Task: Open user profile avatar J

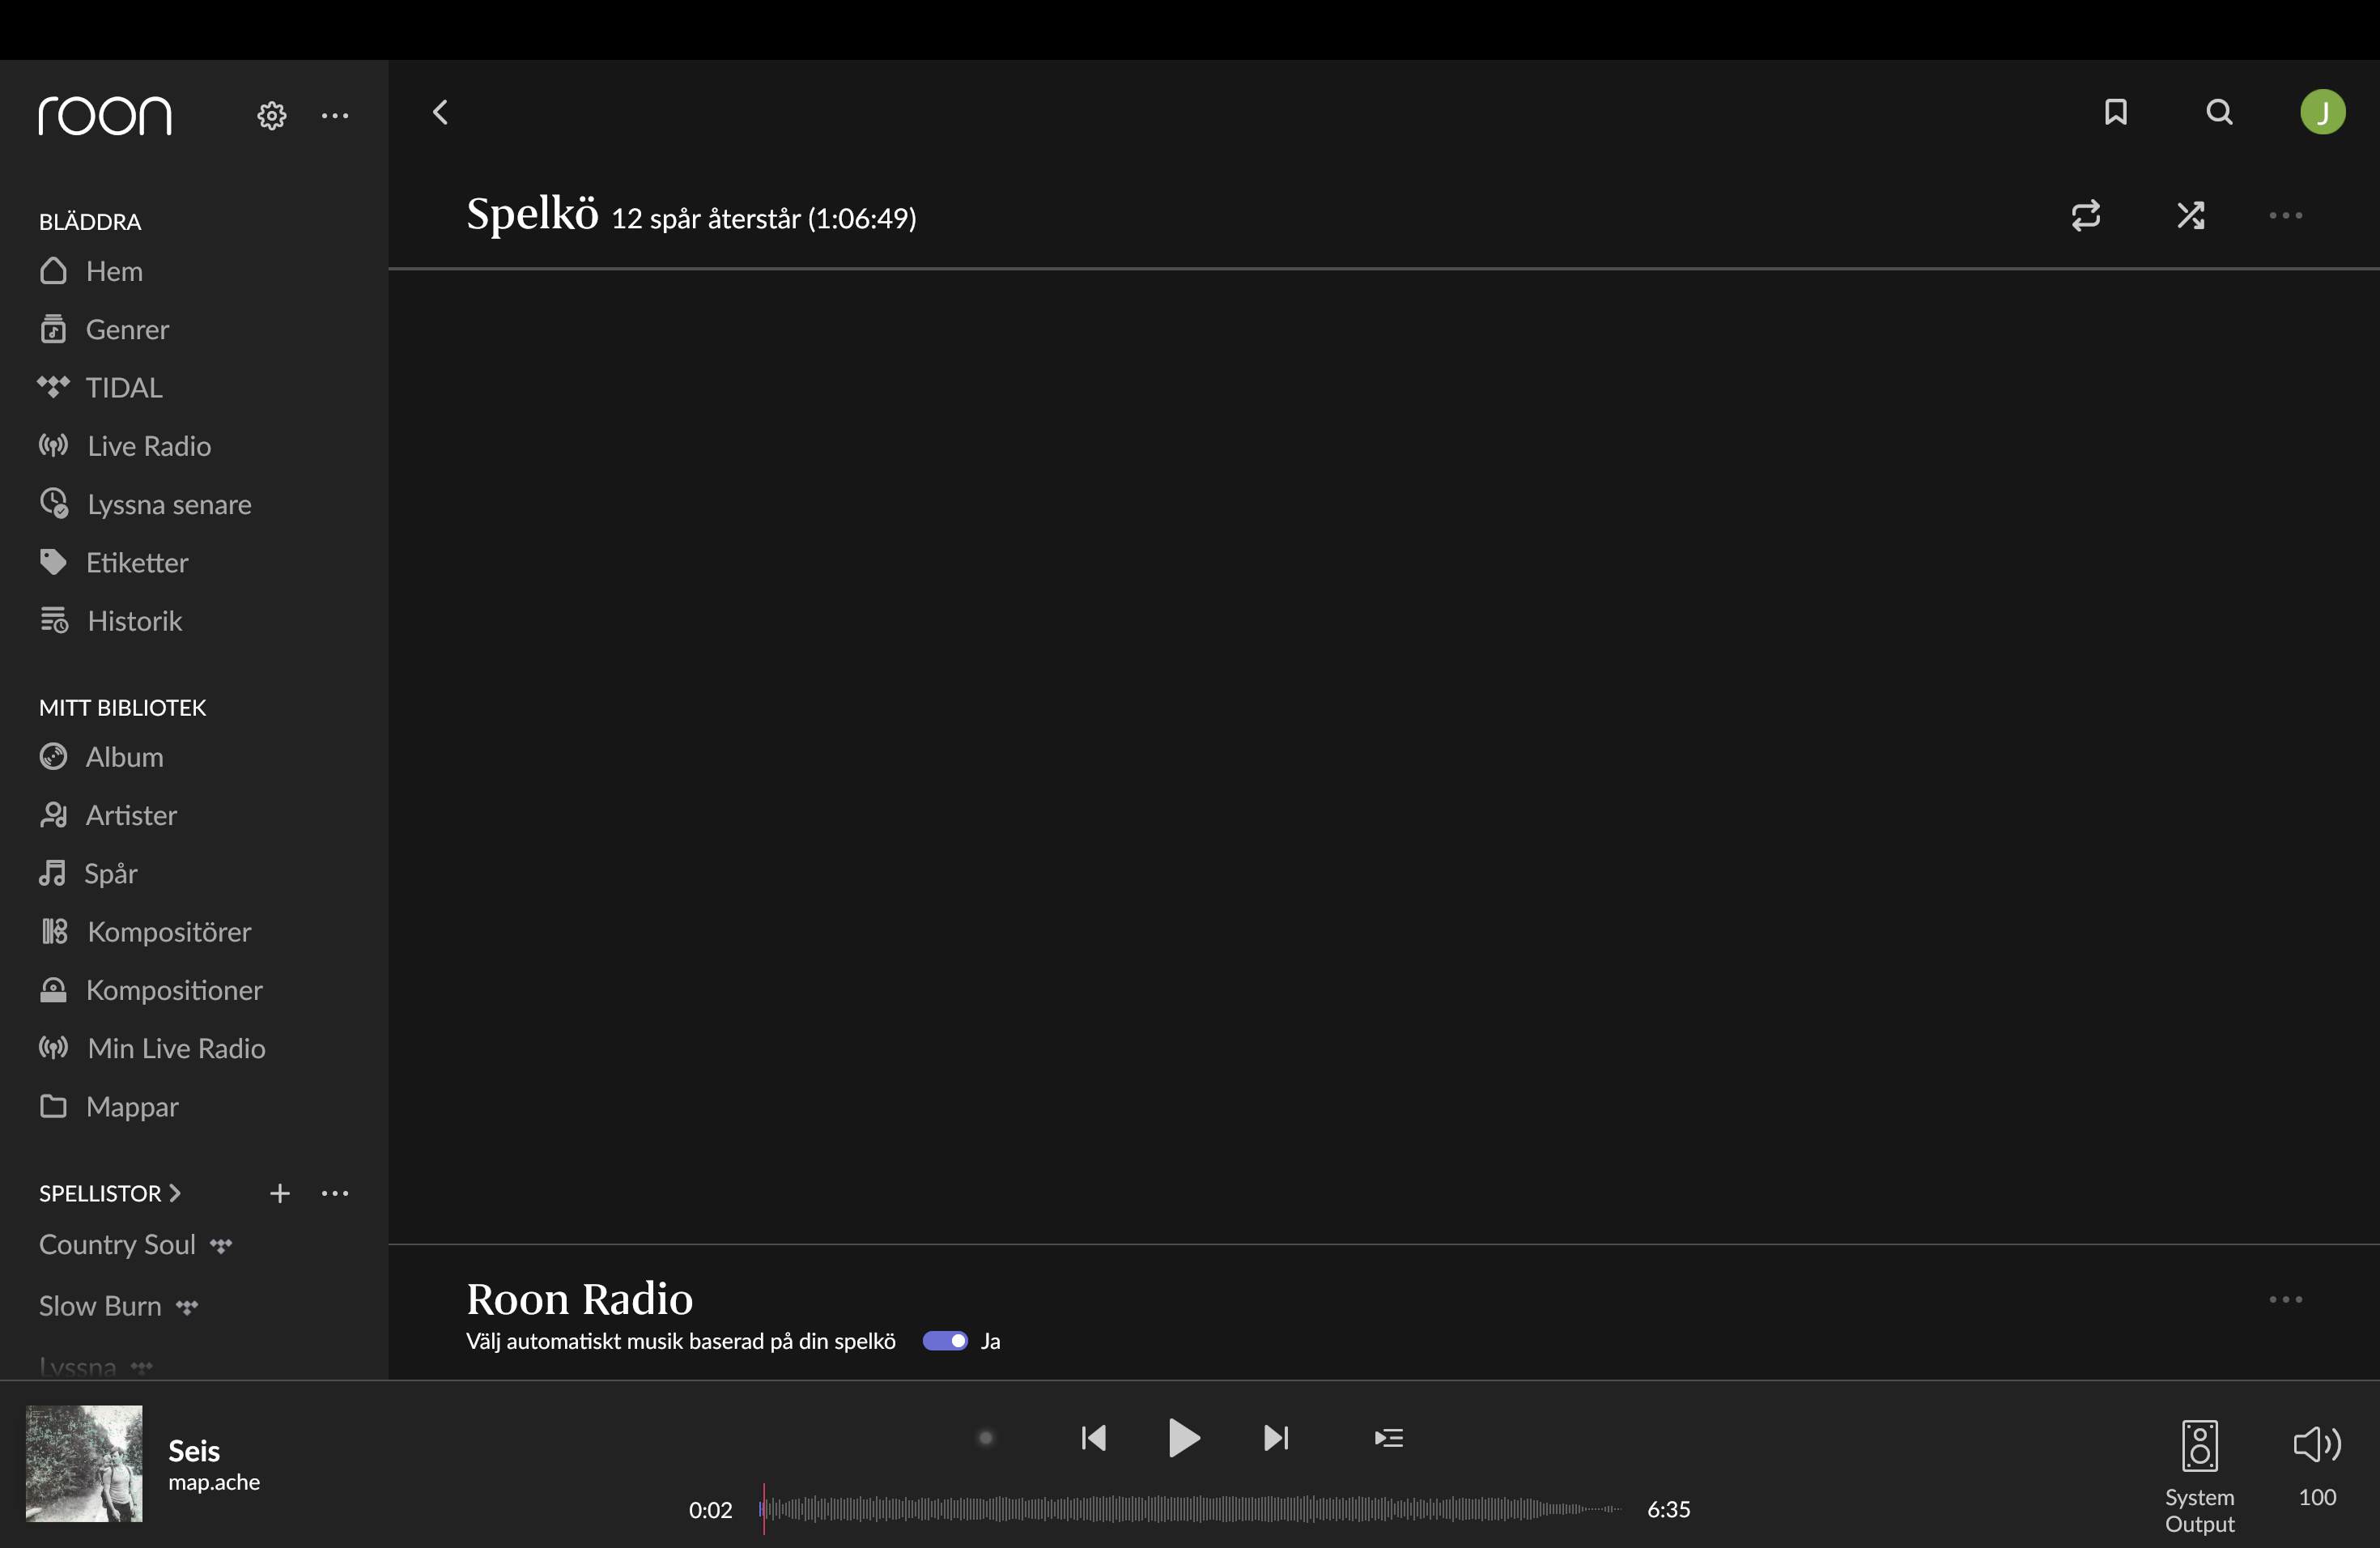Action: pyautogui.click(x=2323, y=112)
